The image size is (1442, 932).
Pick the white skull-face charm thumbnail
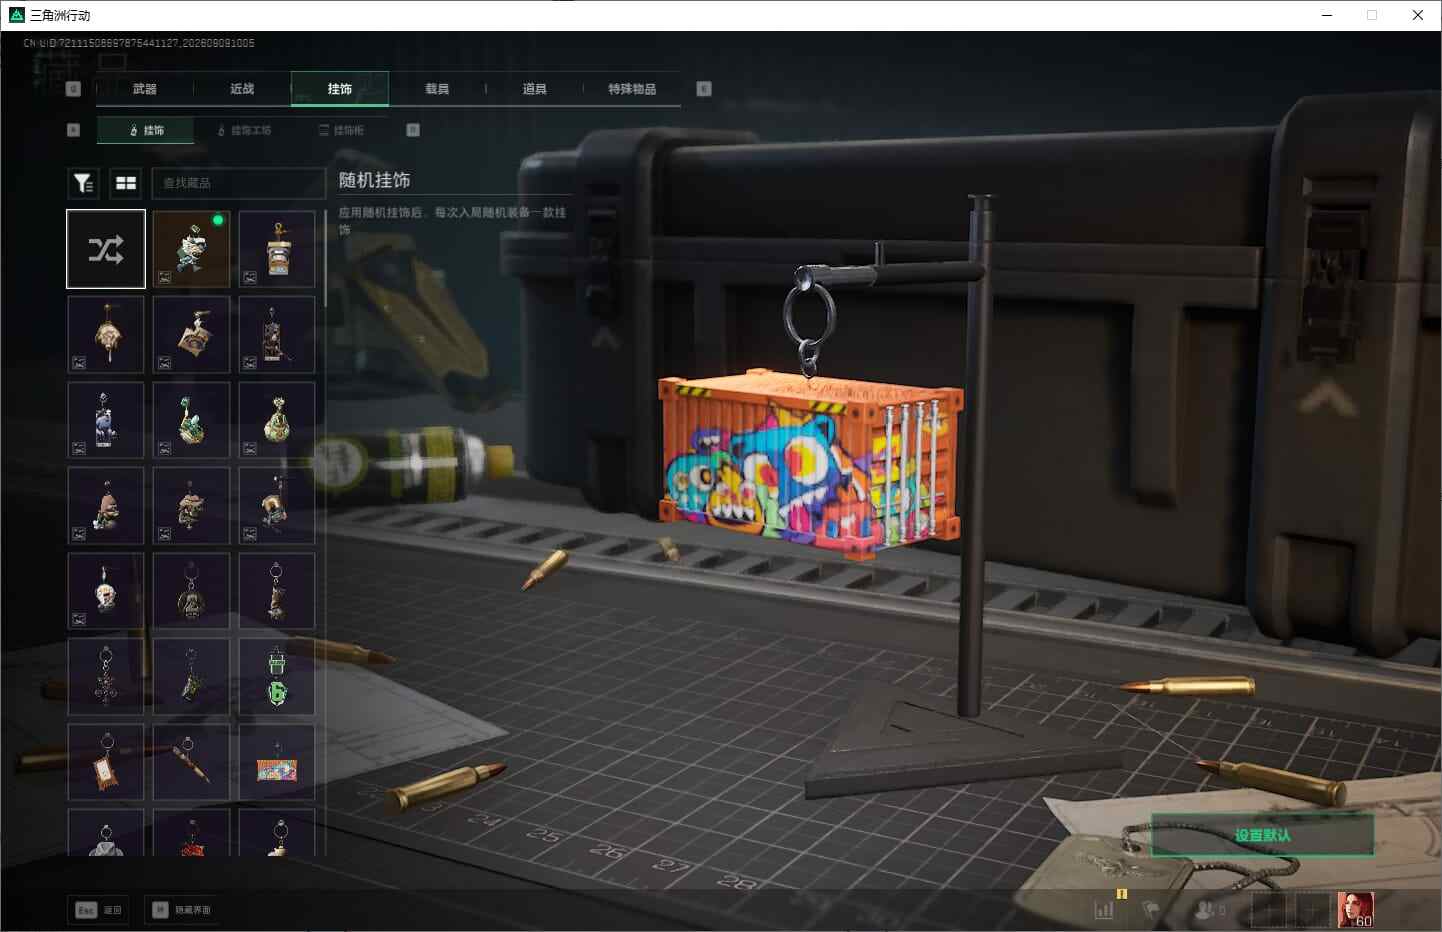pos(106,592)
